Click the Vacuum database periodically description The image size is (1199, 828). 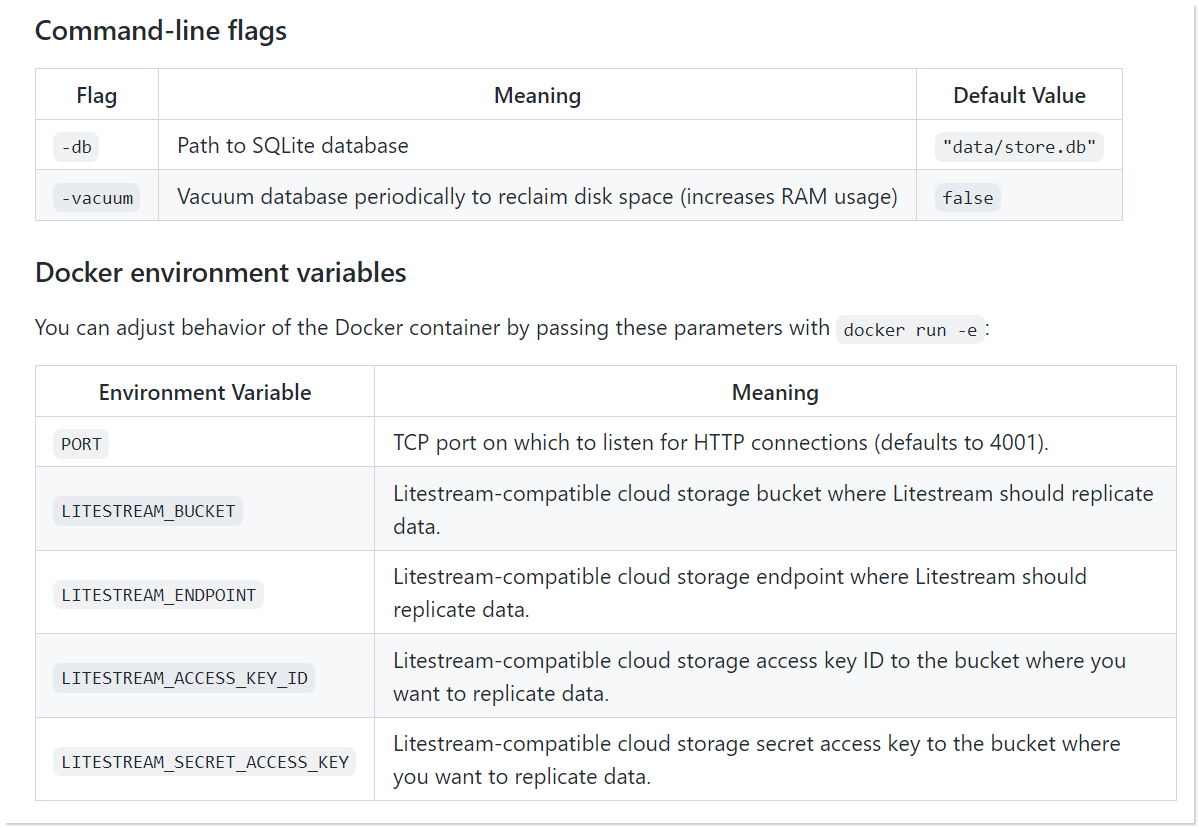(x=536, y=197)
